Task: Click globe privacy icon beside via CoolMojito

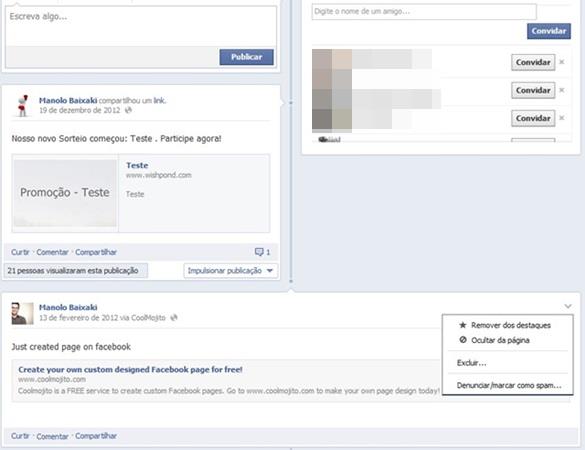Action: 173,318
